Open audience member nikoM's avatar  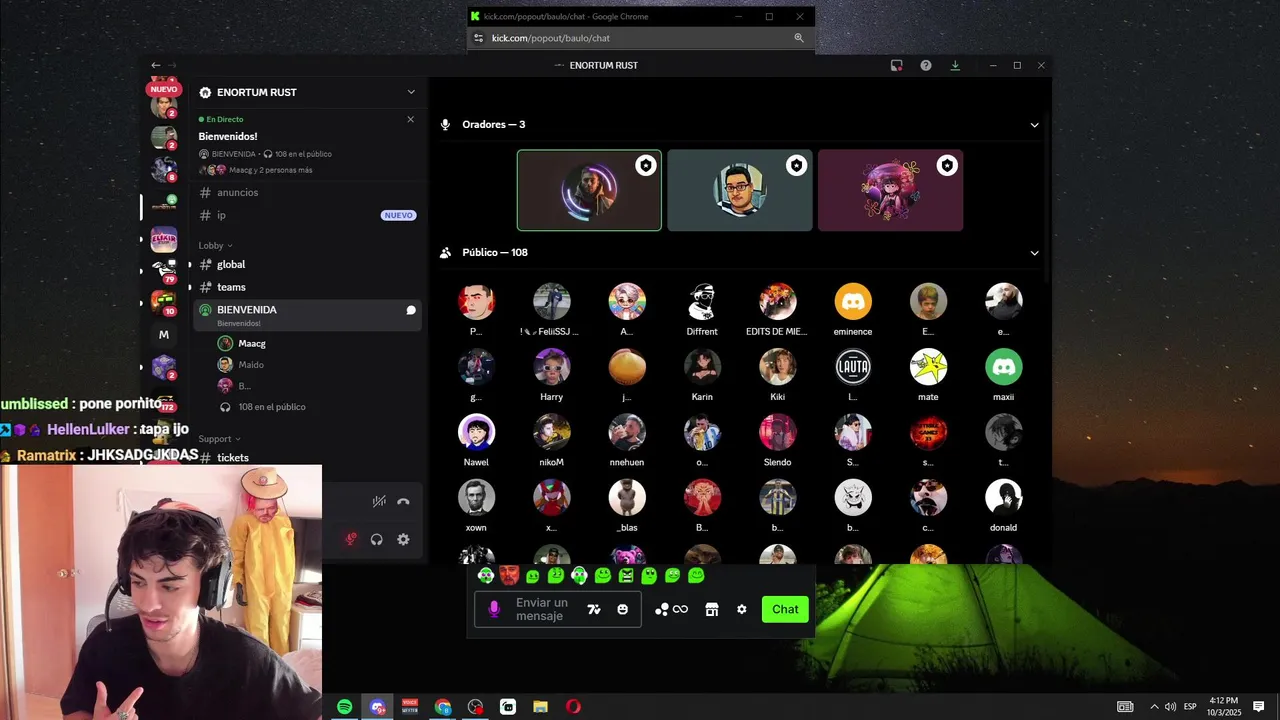[x=552, y=432]
